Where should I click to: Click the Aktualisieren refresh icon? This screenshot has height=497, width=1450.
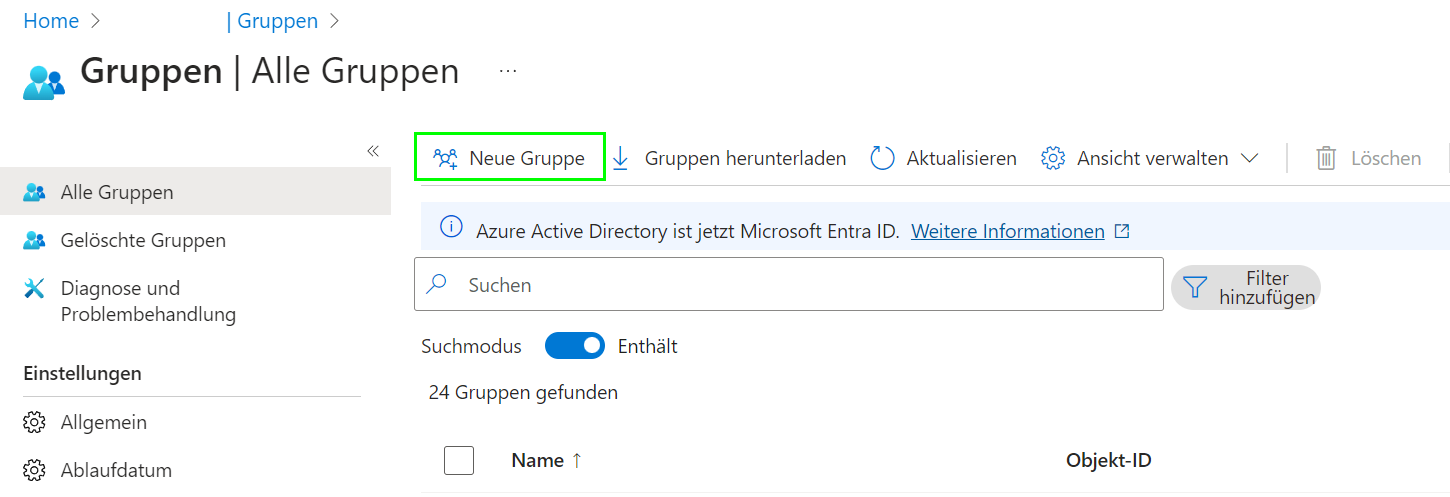coord(882,158)
